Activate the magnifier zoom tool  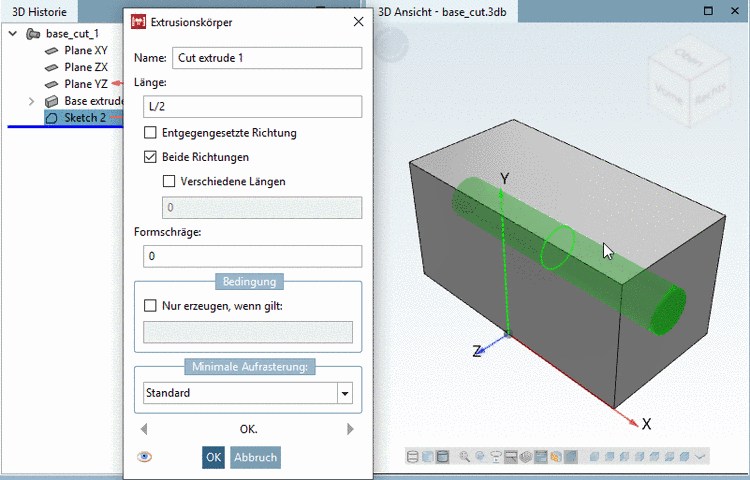[x=464, y=457]
